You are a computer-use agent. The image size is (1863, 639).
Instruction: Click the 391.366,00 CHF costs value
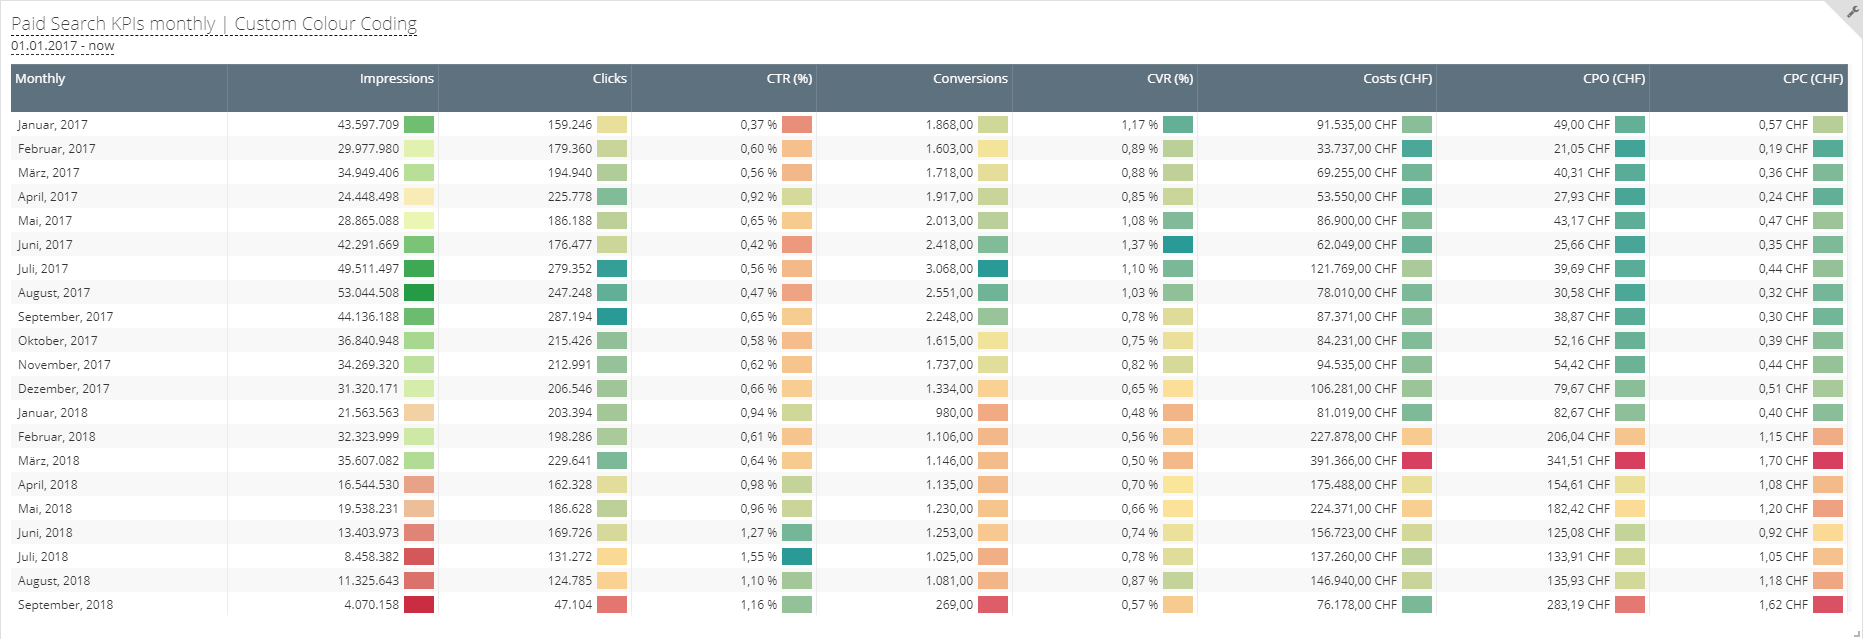pyautogui.click(x=1354, y=461)
